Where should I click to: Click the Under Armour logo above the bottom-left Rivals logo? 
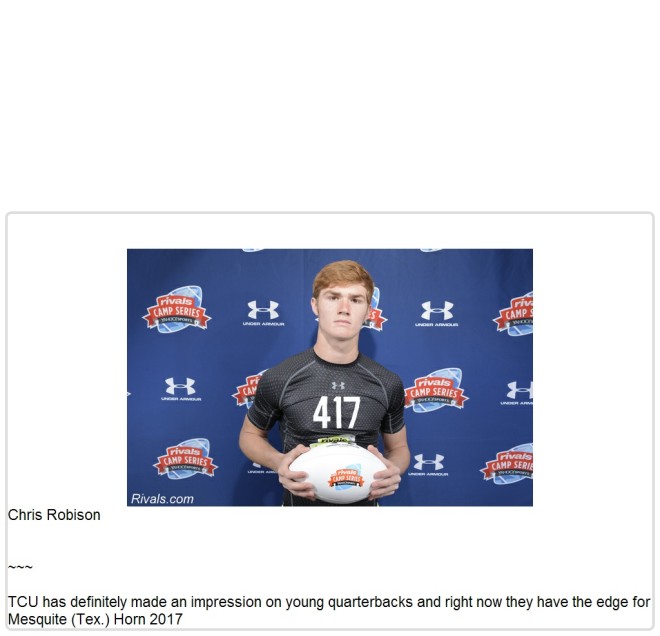(181, 389)
